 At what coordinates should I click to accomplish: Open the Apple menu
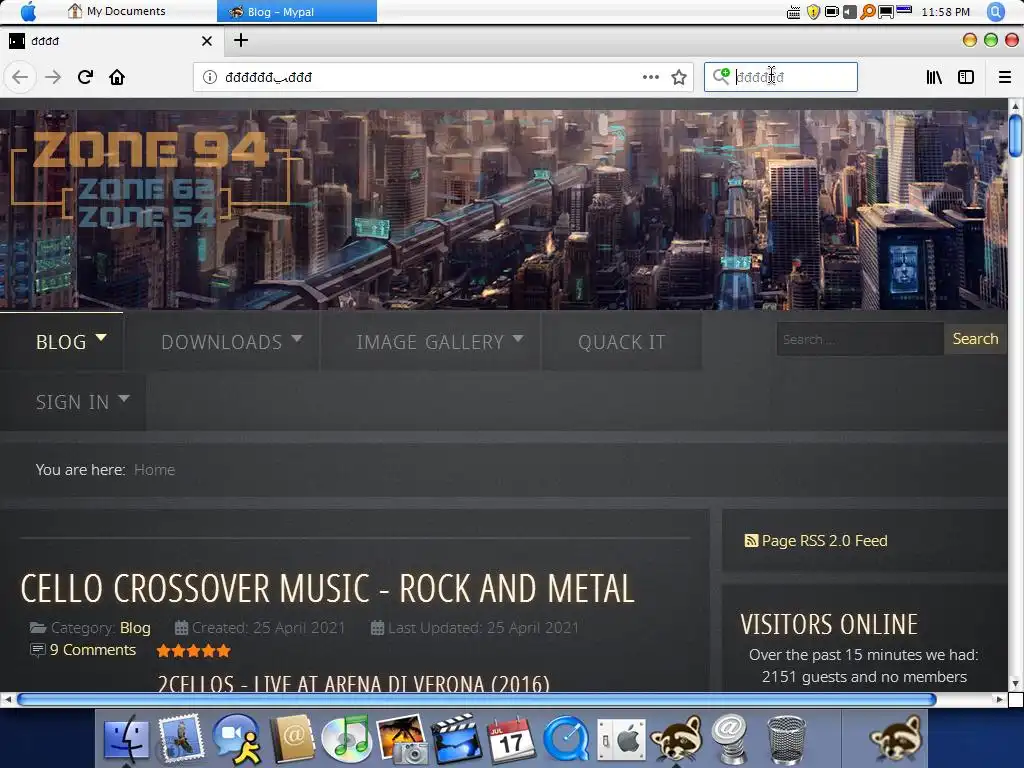point(28,11)
